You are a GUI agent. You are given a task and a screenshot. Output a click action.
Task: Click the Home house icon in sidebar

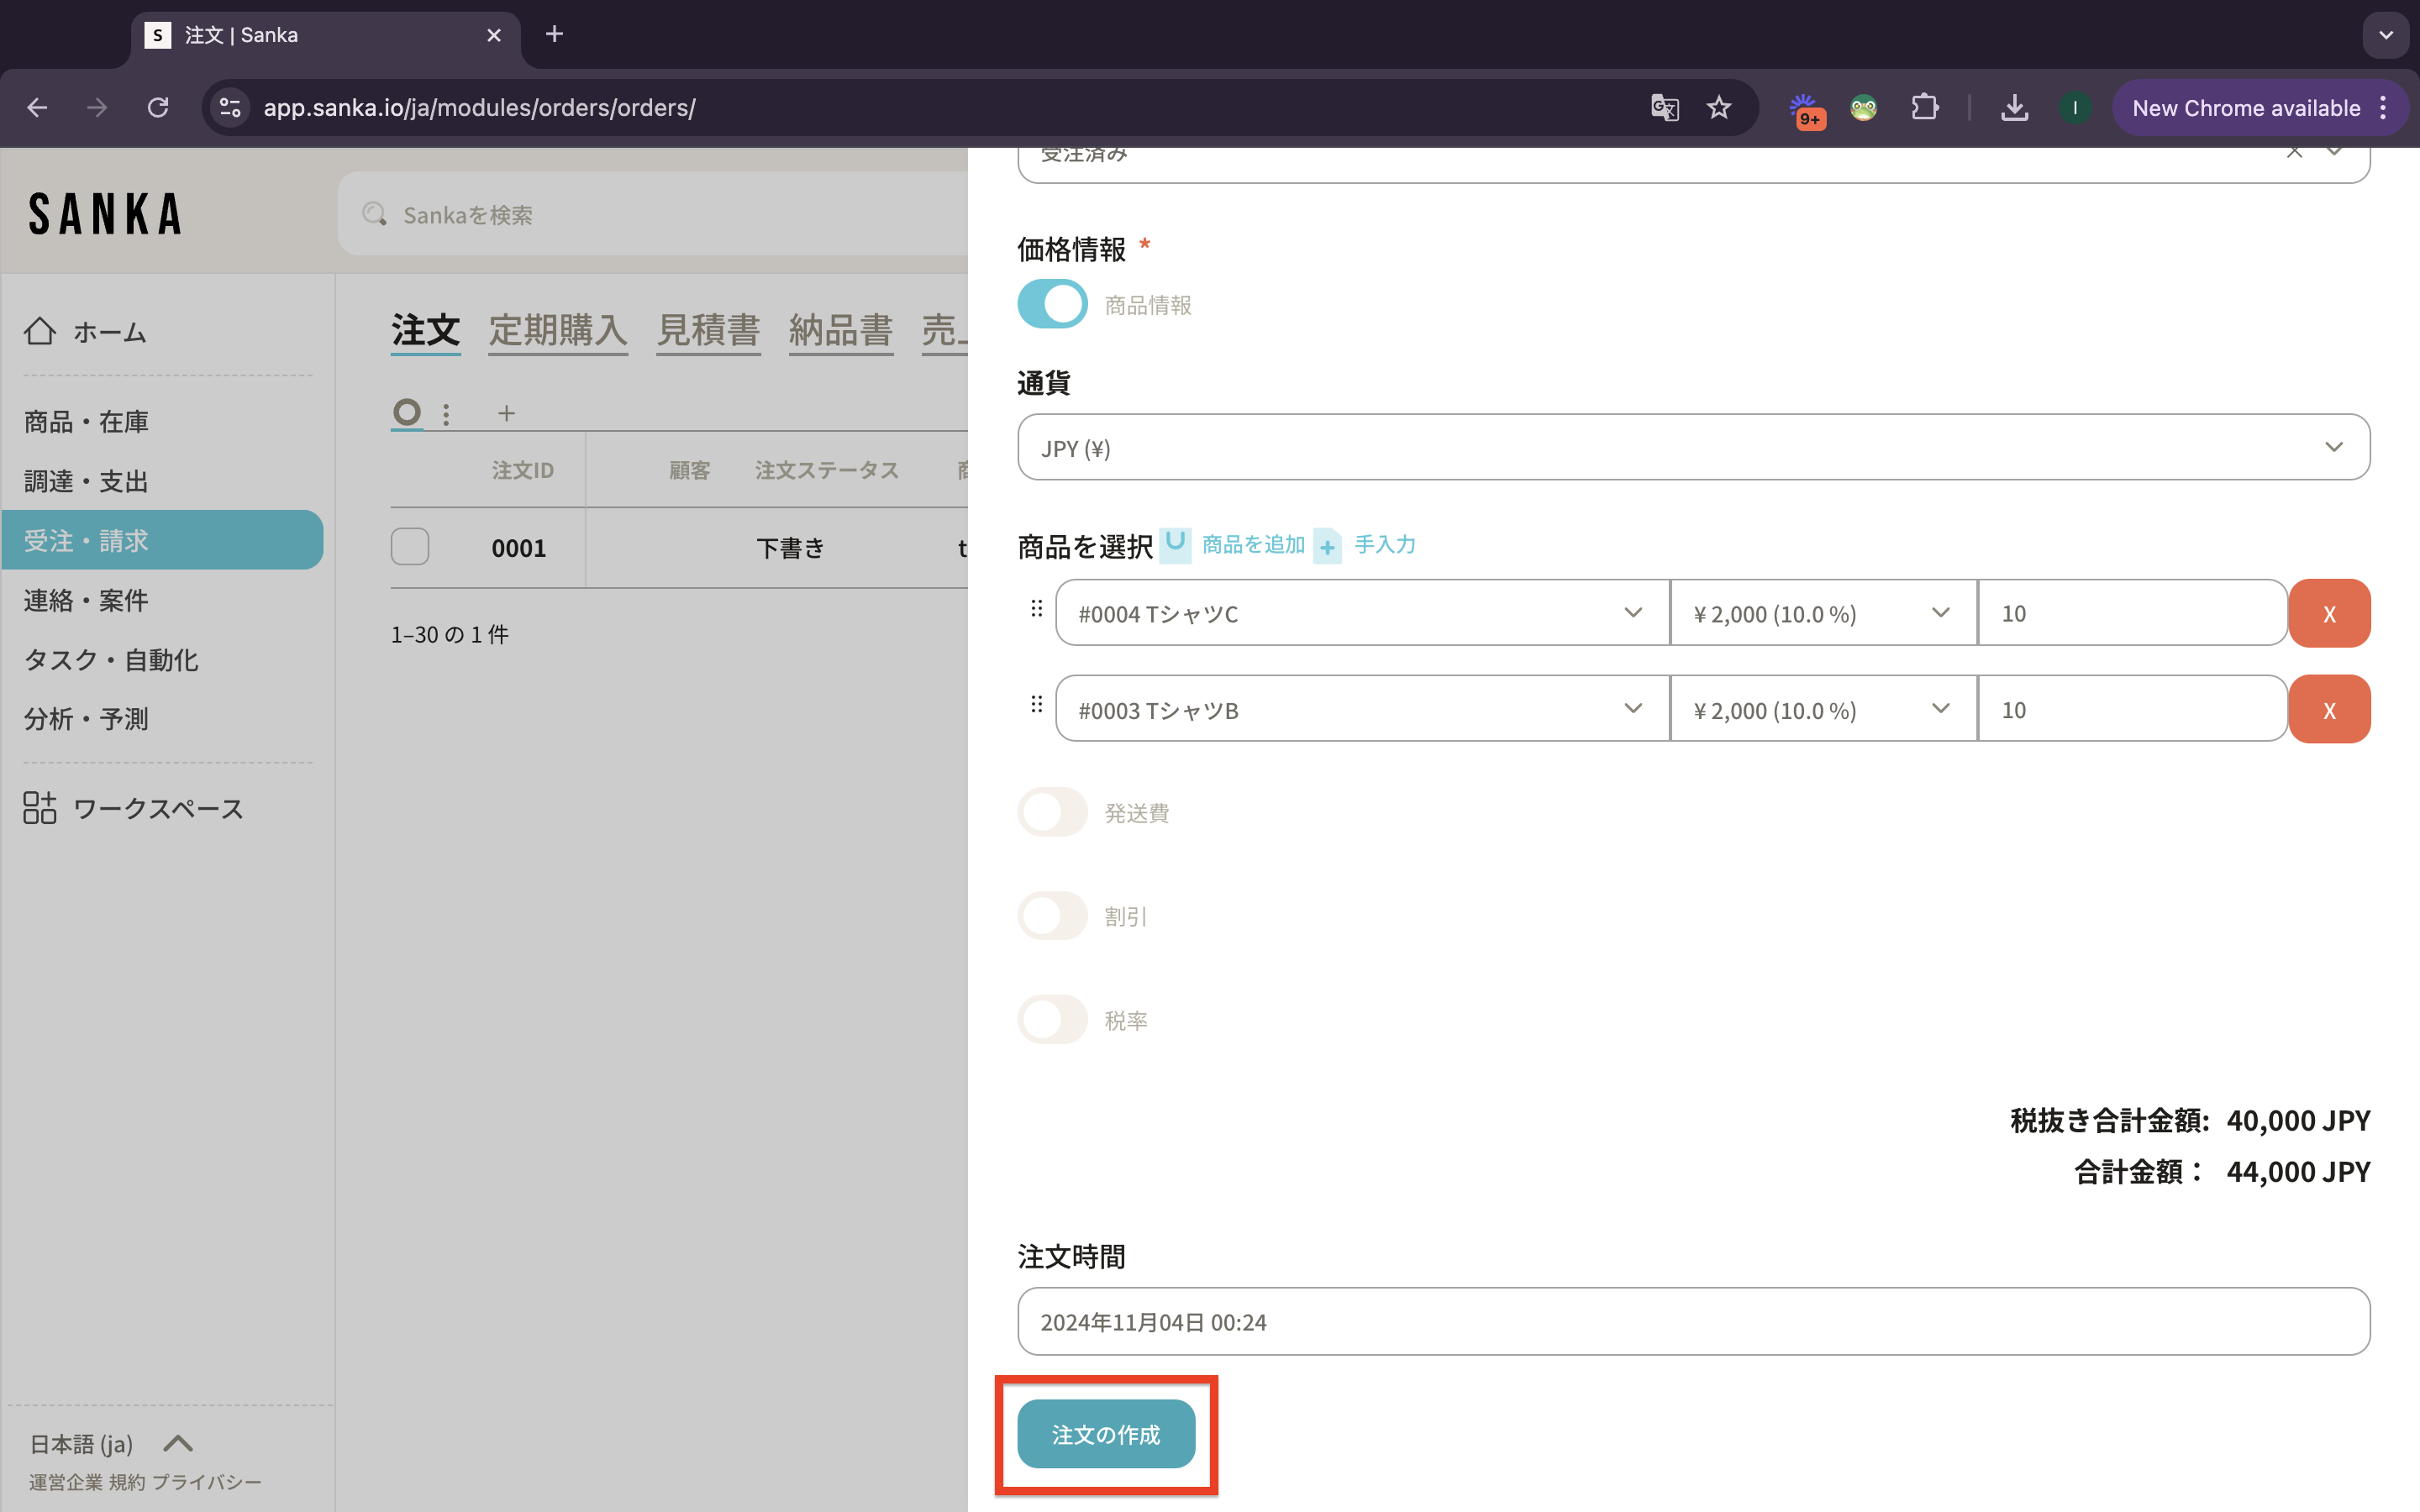click(x=40, y=331)
